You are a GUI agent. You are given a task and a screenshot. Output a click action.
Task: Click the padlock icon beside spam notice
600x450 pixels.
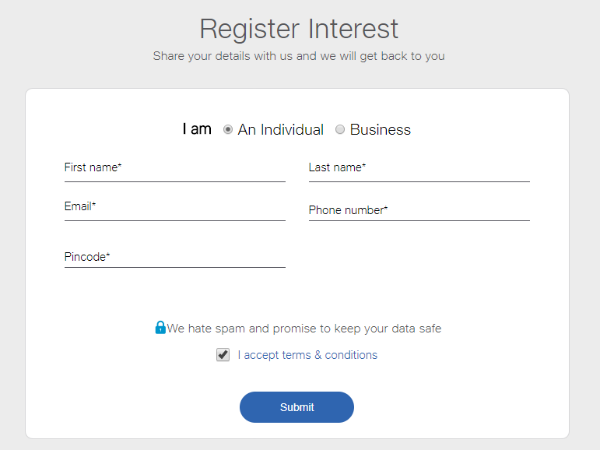(160, 327)
